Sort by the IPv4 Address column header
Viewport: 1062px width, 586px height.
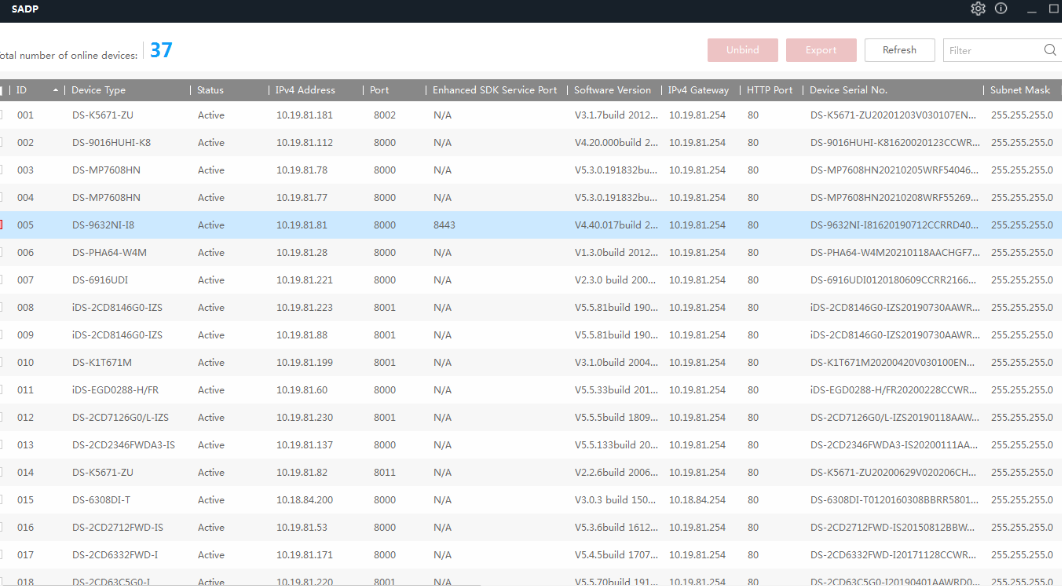(x=305, y=90)
